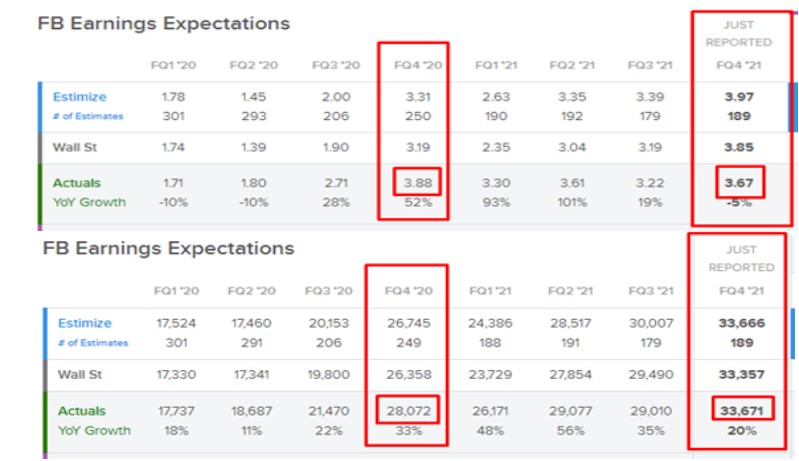Select FQ4 '21 column header in EPS table
Viewport: 799px width, 461px height.
click(x=739, y=65)
